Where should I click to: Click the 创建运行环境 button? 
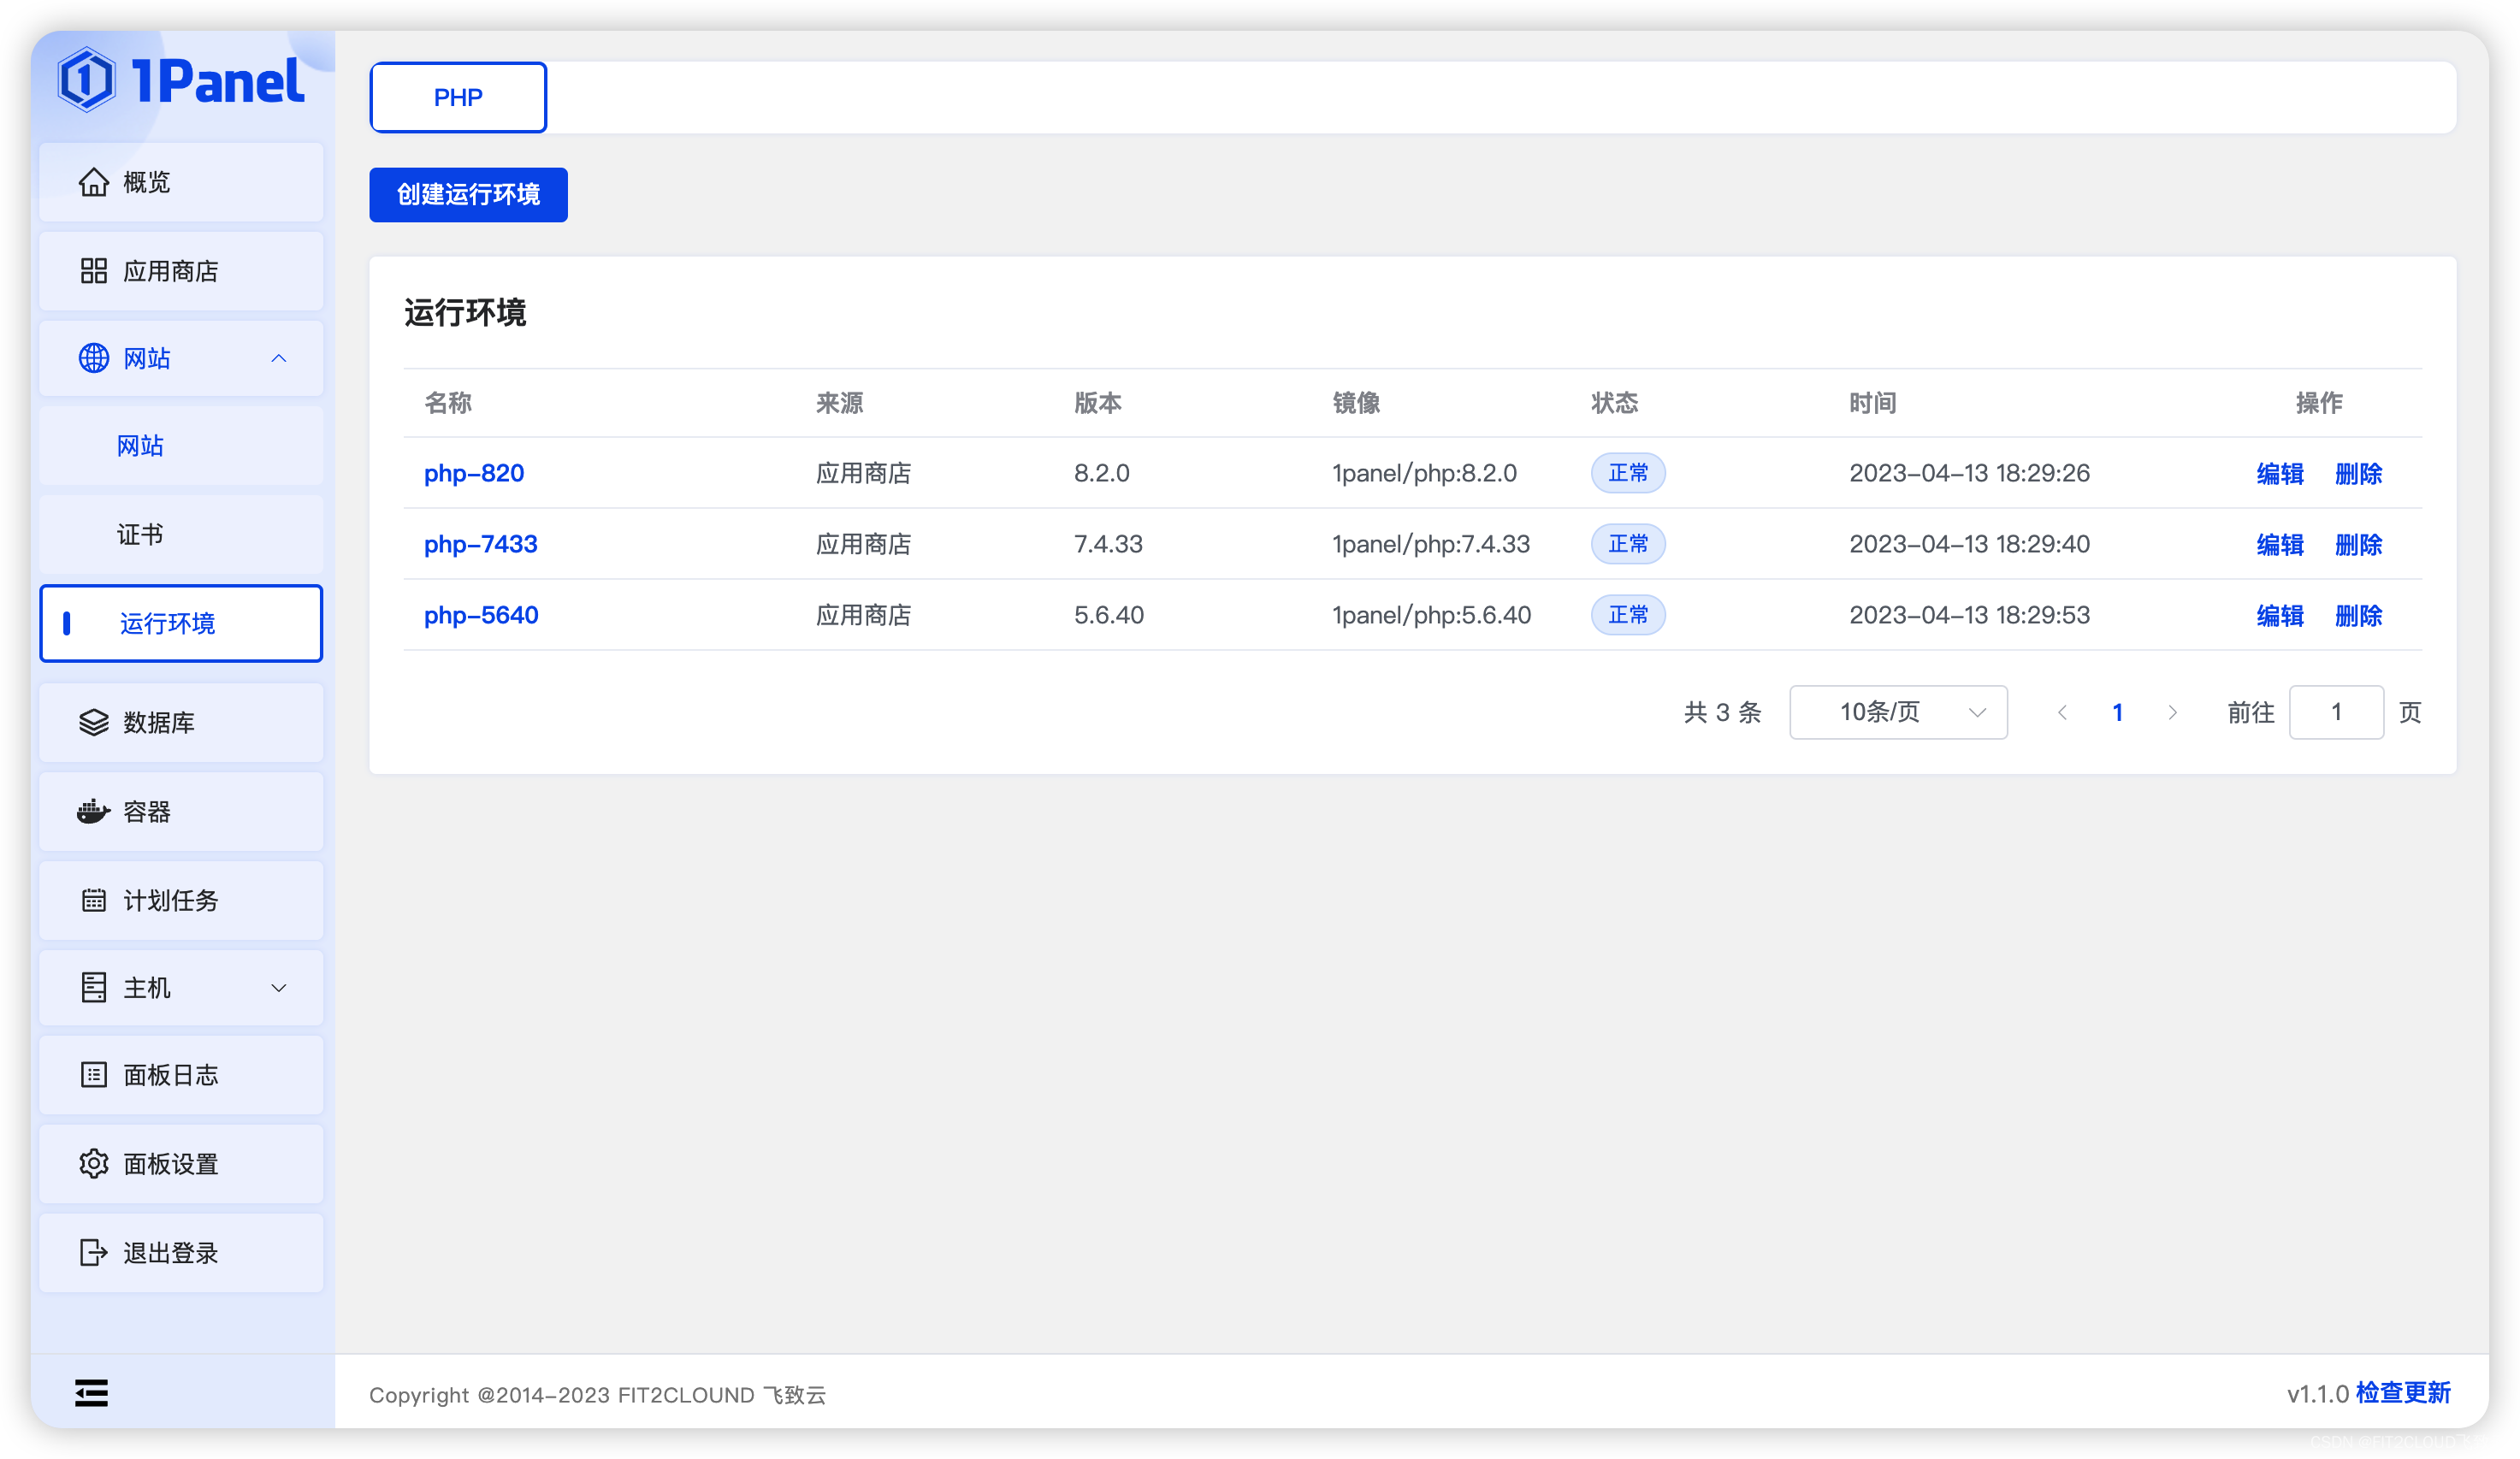click(x=467, y=195)
